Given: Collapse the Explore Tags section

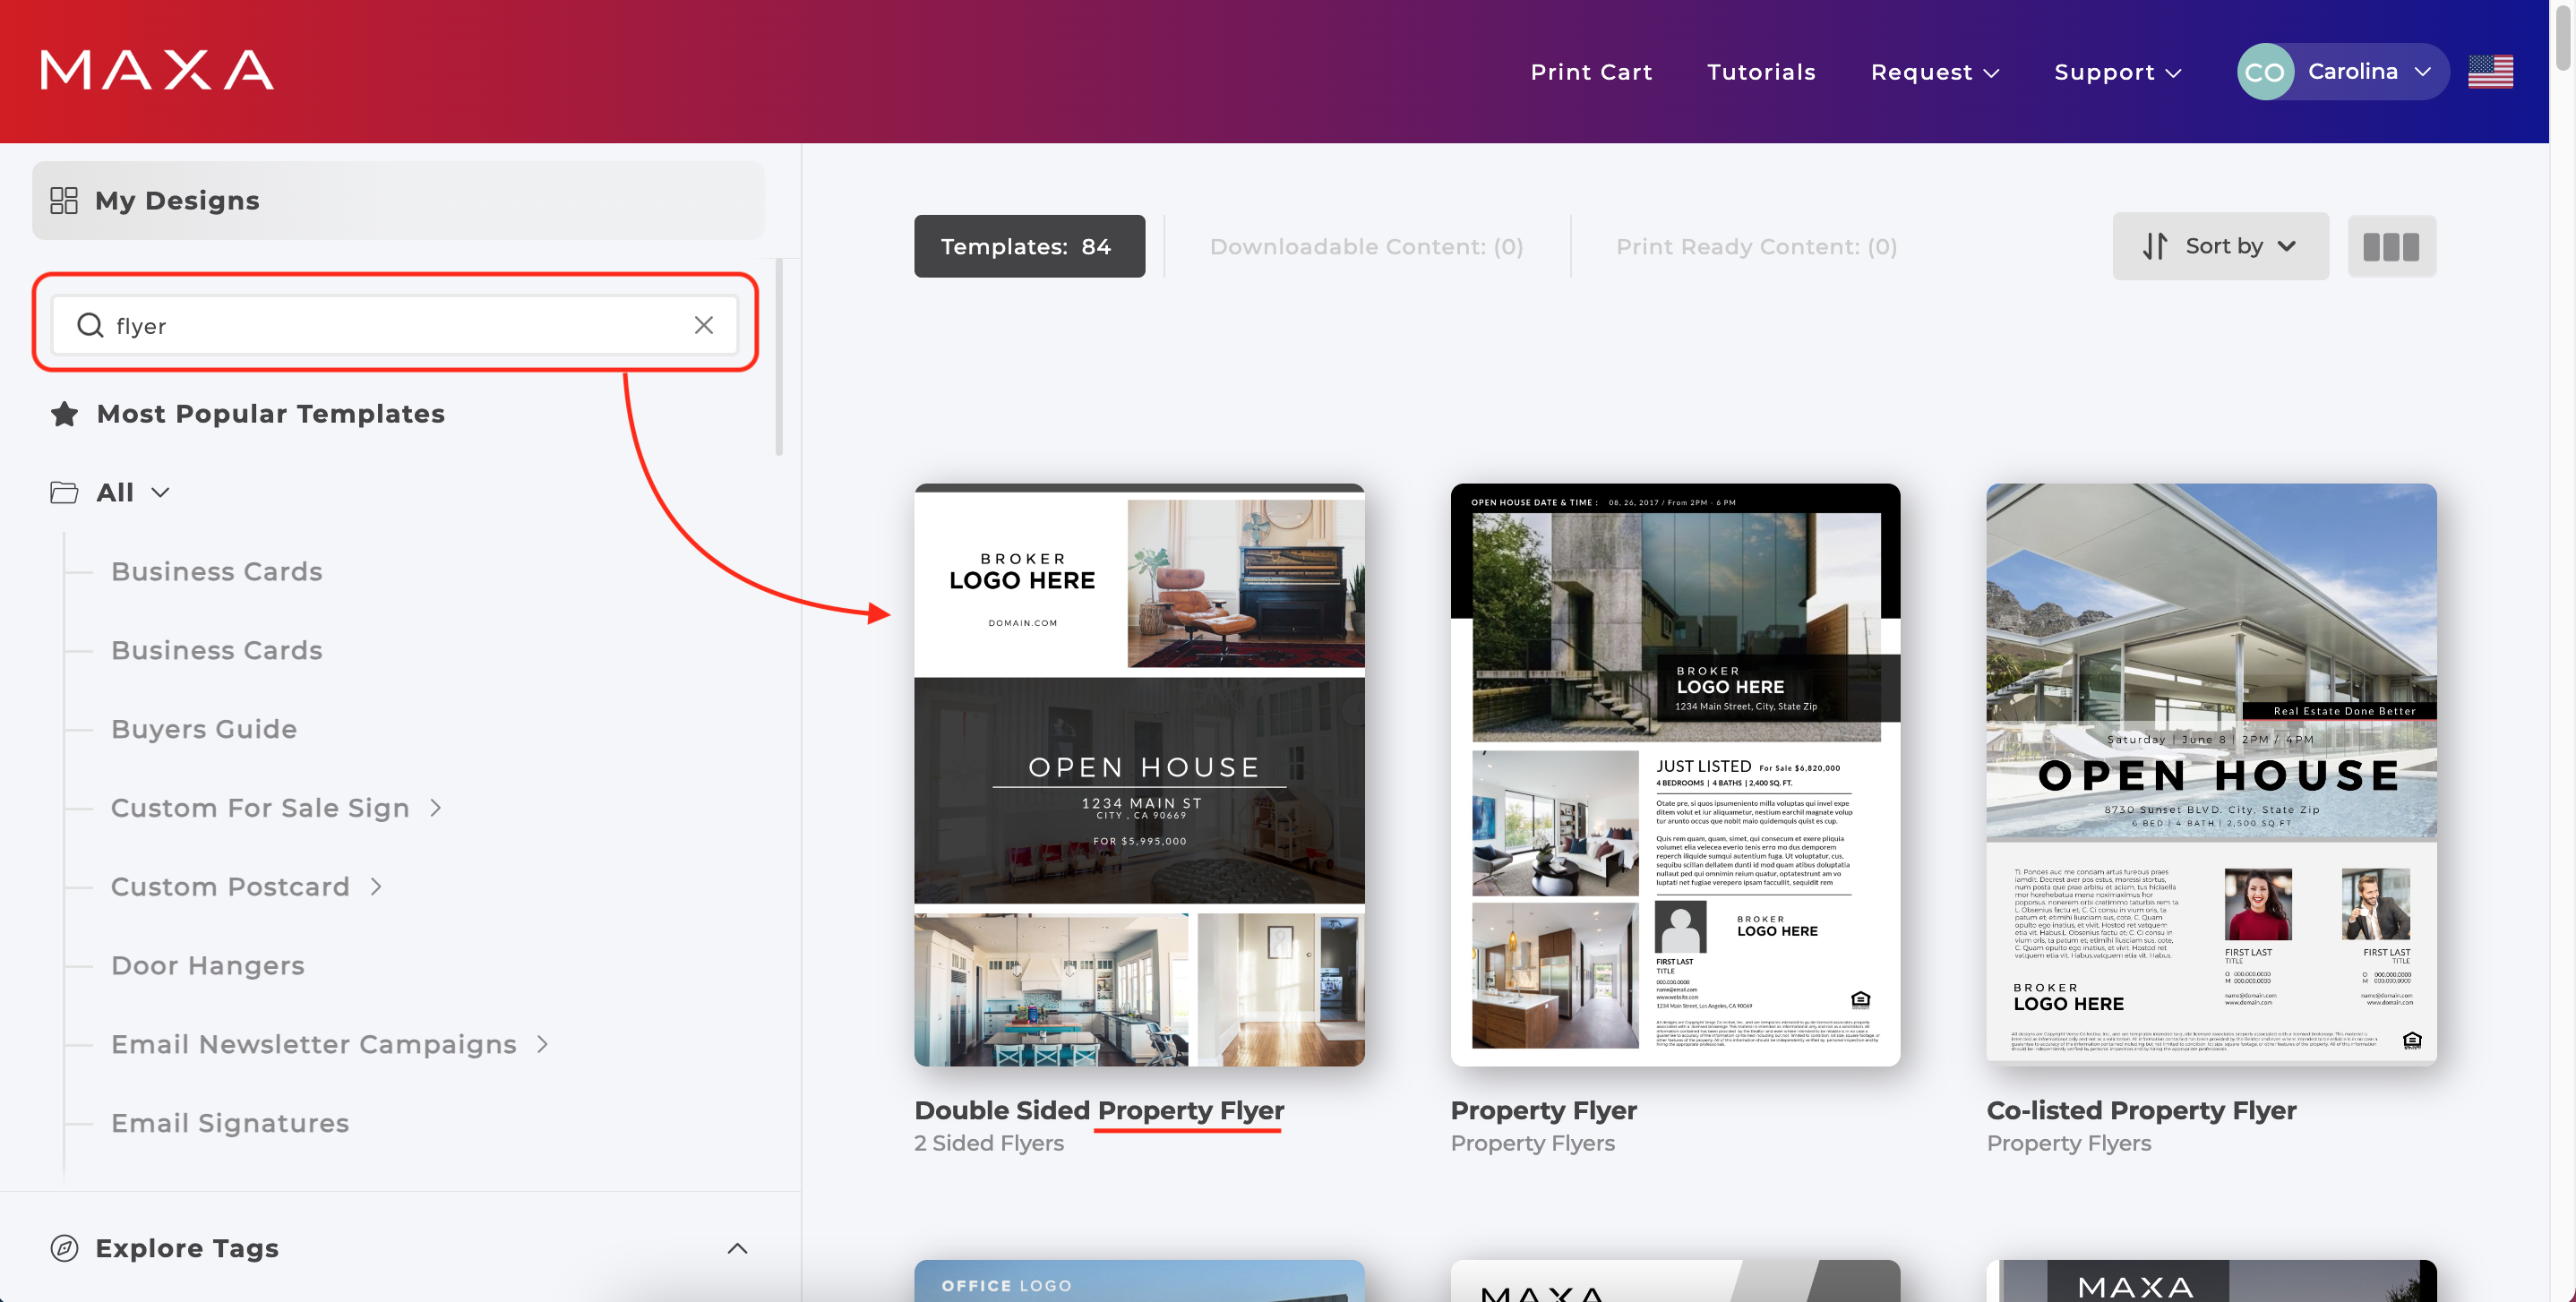Looking at the screenshot, I should (x=737, y=1248).
